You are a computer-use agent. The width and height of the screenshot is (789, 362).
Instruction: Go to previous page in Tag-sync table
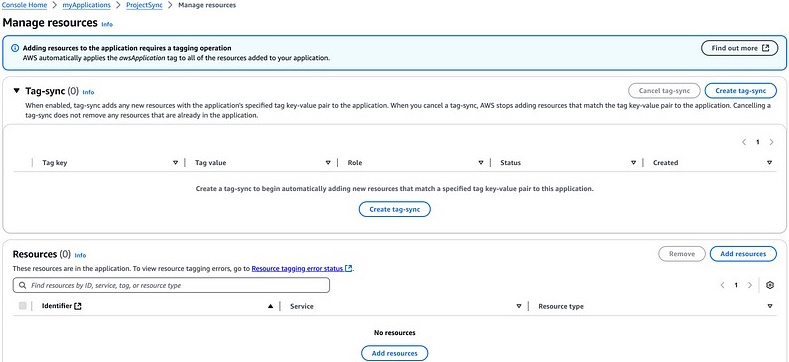pos(744,142)
